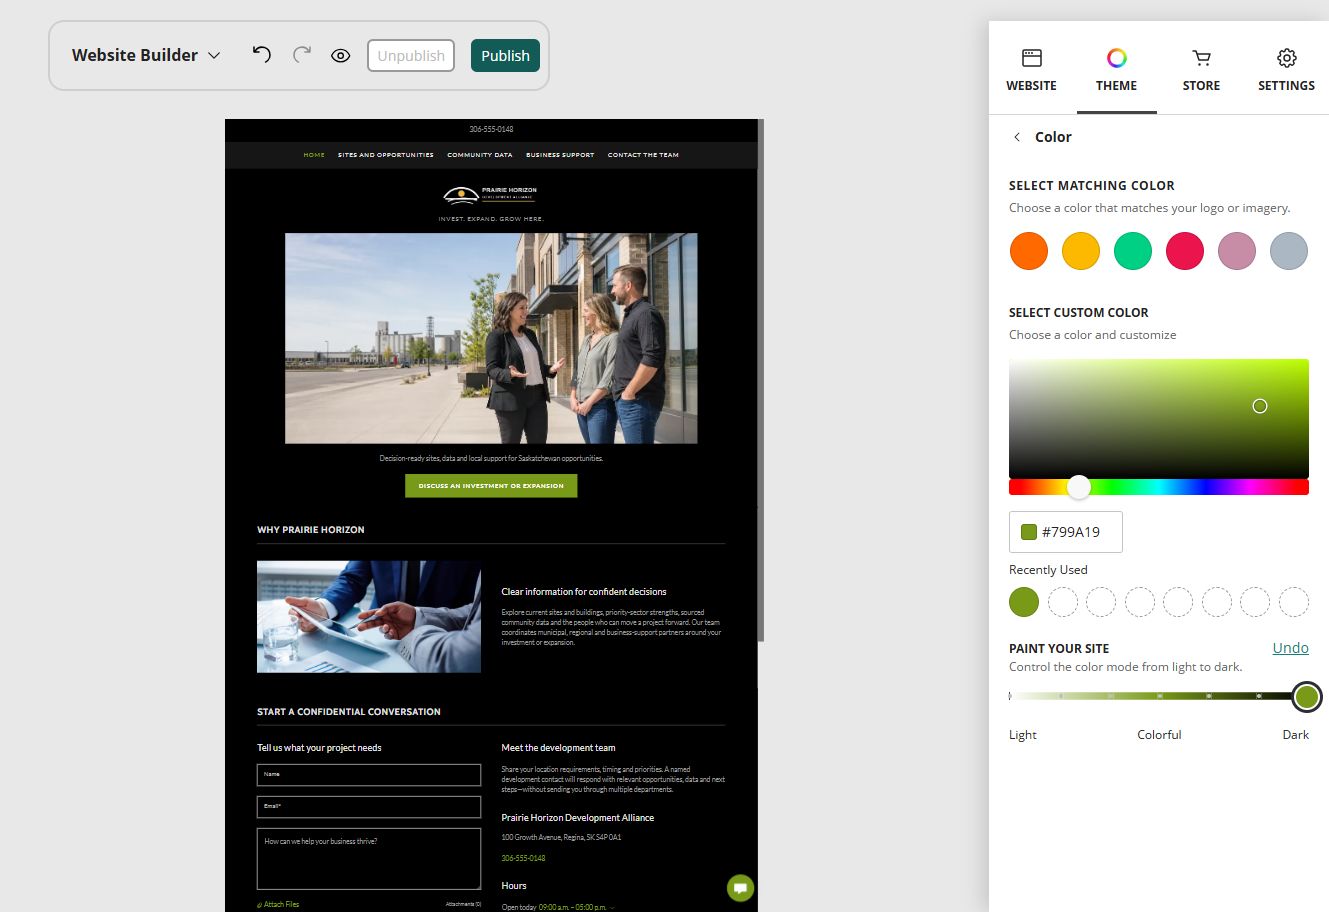Click the 'How can we help' message box
Screen dimensions: 1329x912
pos(369,858)
